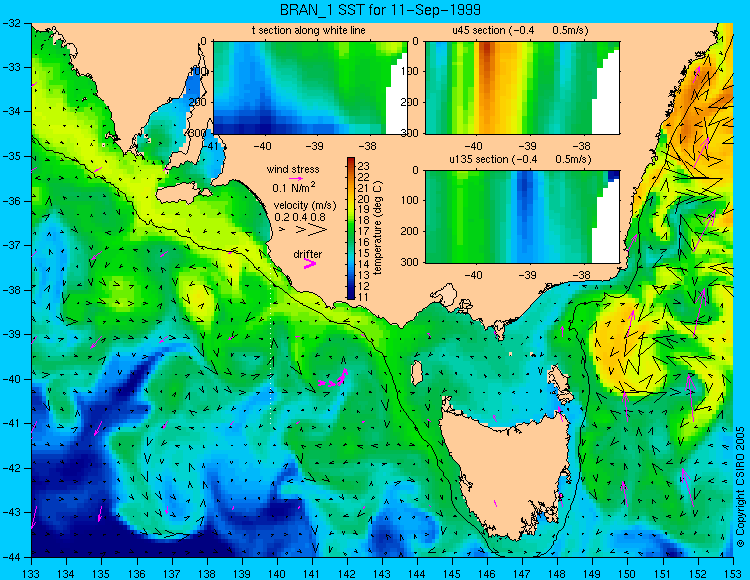Select the 11 value on color bar
Viewport: 750px width, 580px height.
tap(364, 297)
